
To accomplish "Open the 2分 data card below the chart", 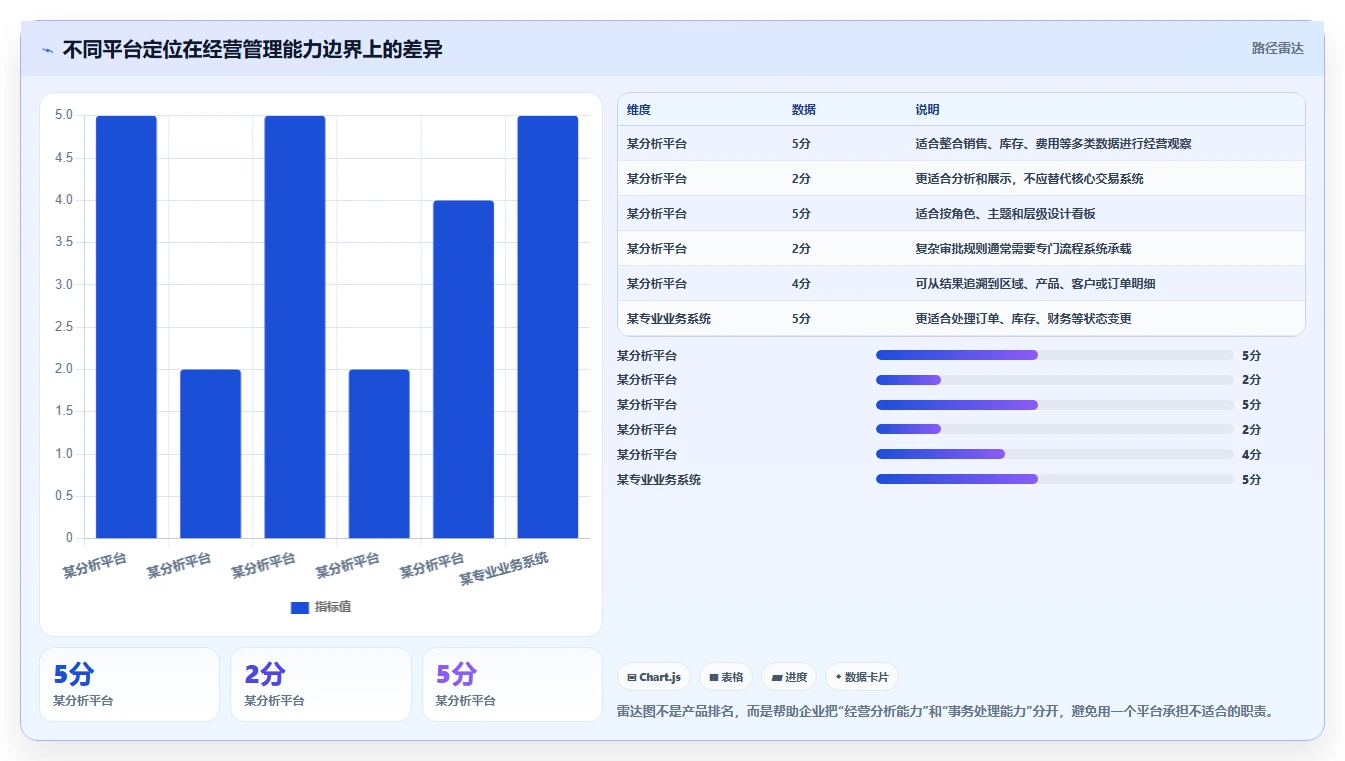I will [320, 684].
